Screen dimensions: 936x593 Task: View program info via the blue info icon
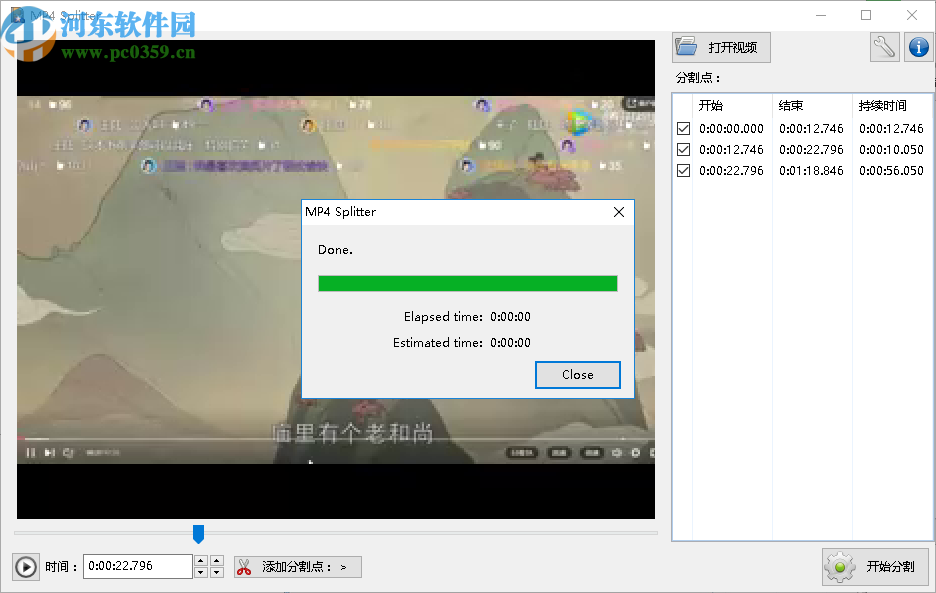[918, 46]
